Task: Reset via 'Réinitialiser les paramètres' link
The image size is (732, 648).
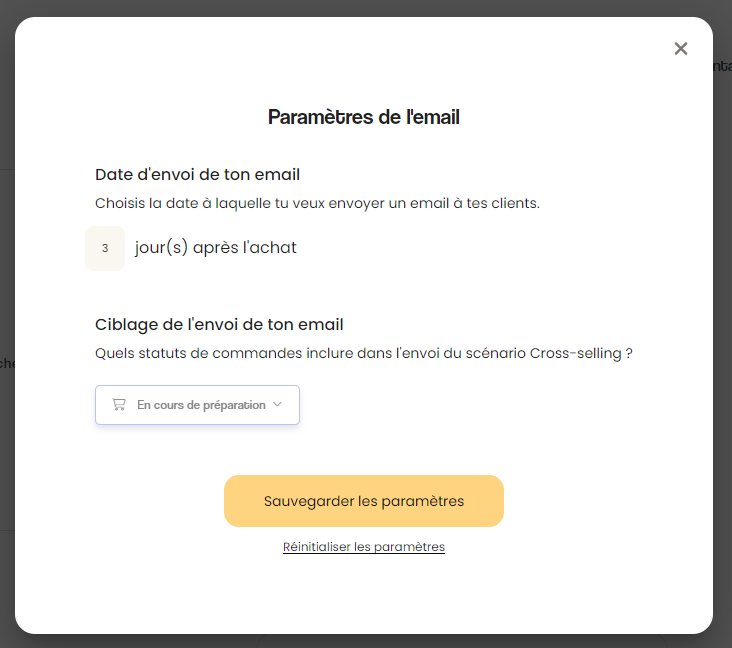Action: click(x=364, y=547)
